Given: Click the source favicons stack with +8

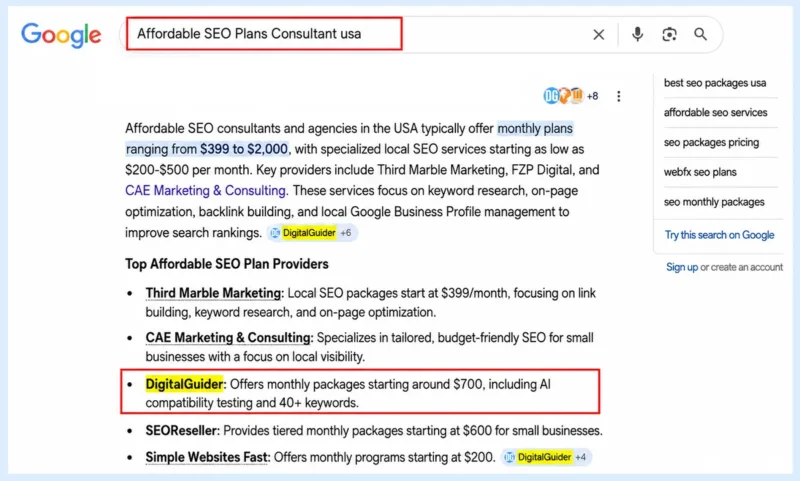Looking at the screenshot, I should tap(571, 95).
